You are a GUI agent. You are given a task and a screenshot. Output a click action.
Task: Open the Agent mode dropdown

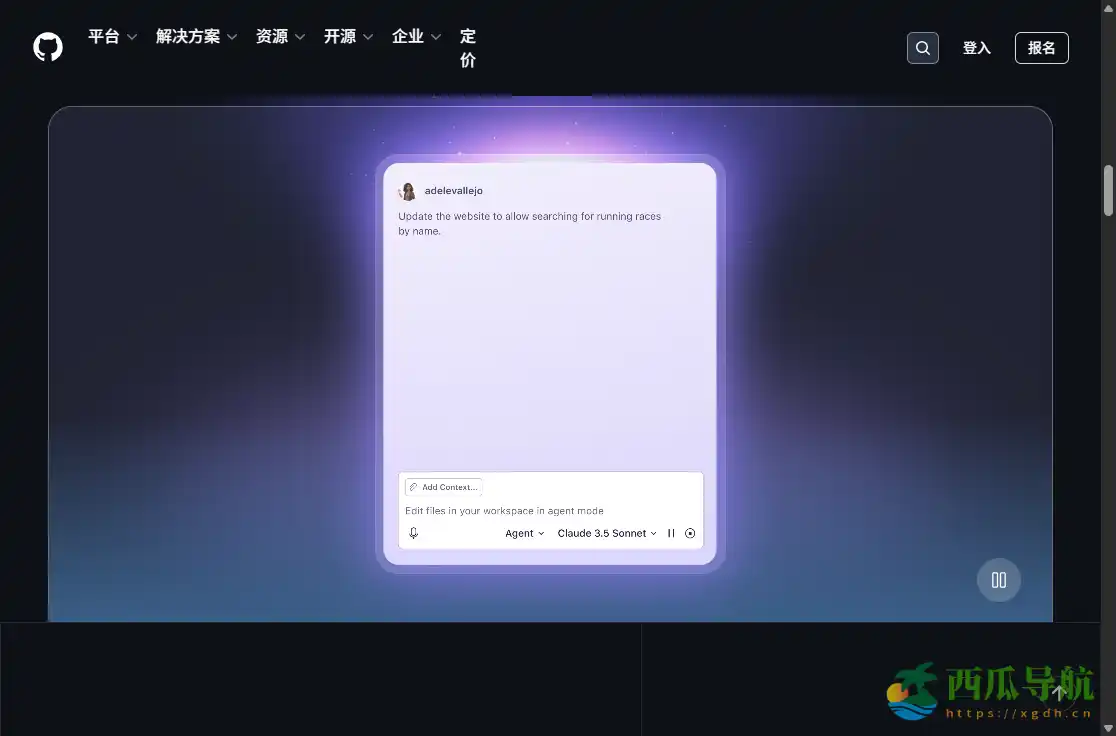pos(524,533)
